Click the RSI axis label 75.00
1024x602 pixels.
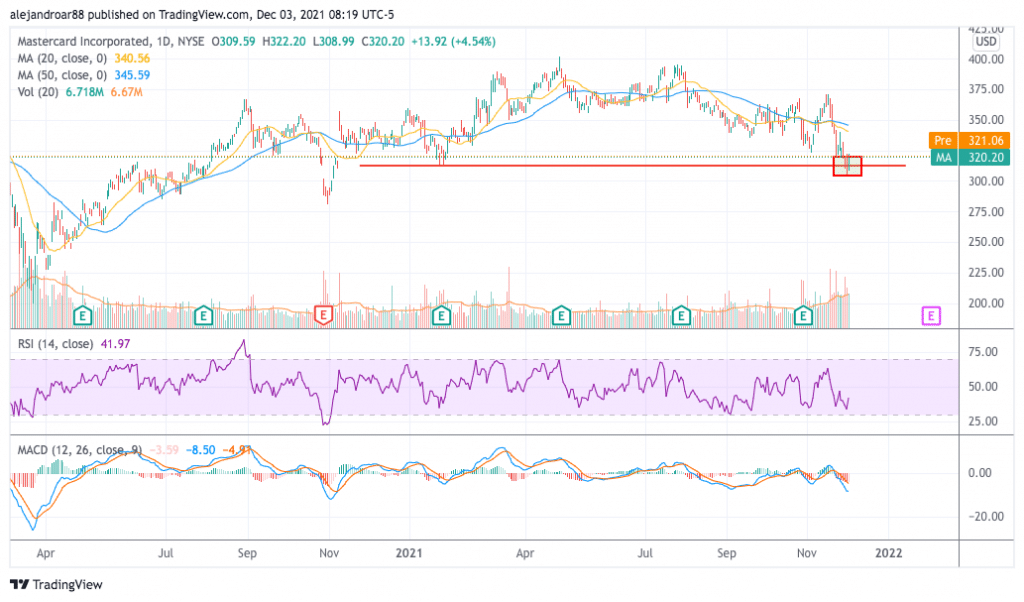[983, 352]
